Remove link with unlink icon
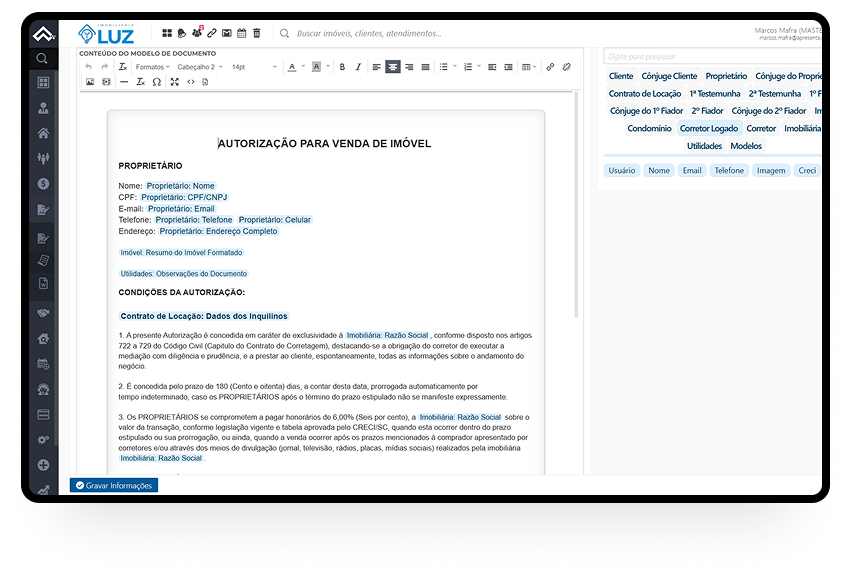Image resolution: width=851 pixels, height=579 pixels. tap(567, 67)
